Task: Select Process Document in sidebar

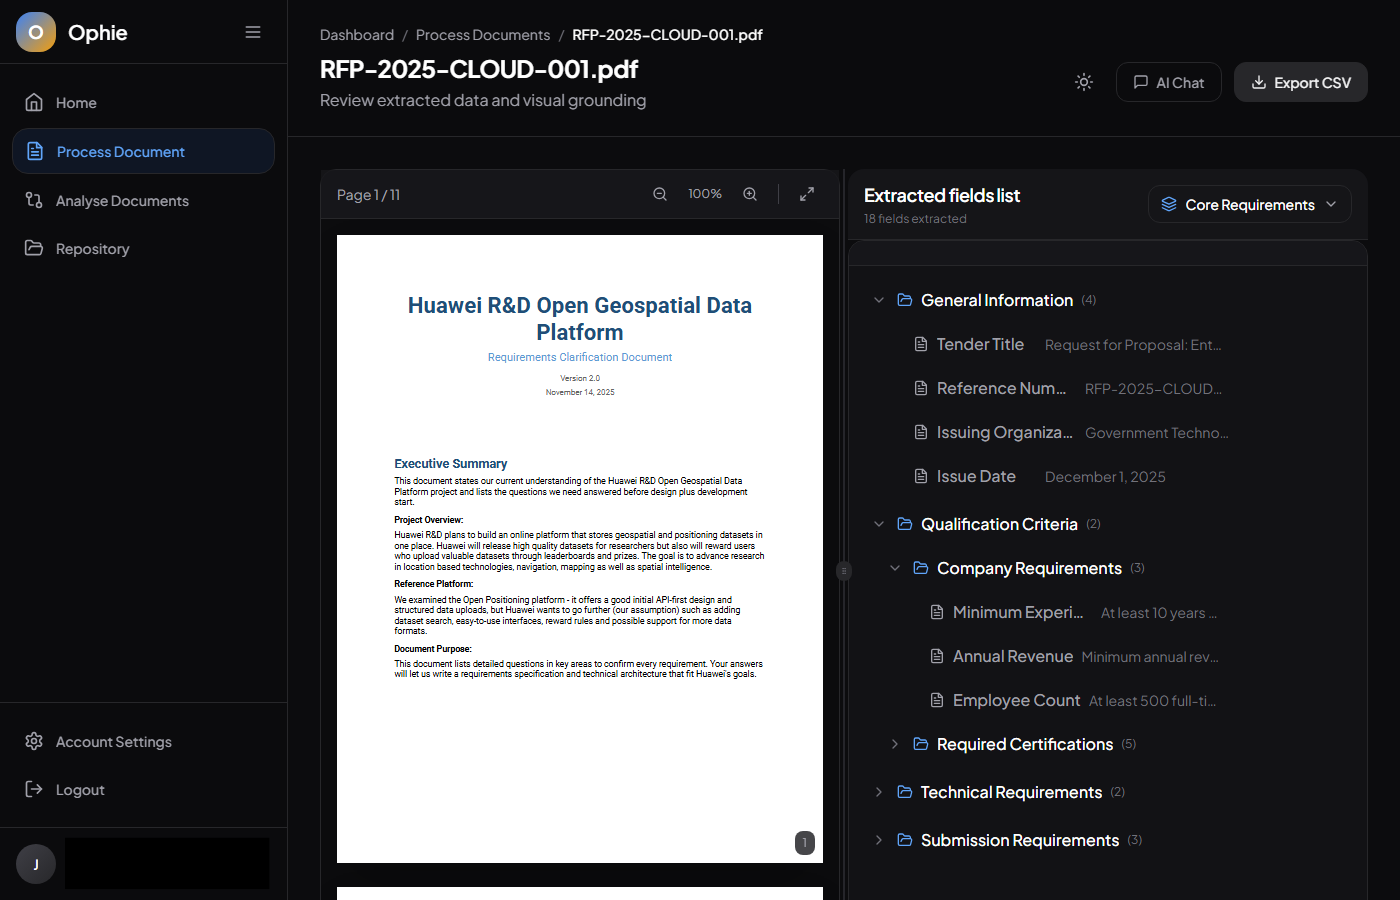Action: coord(143,151)
